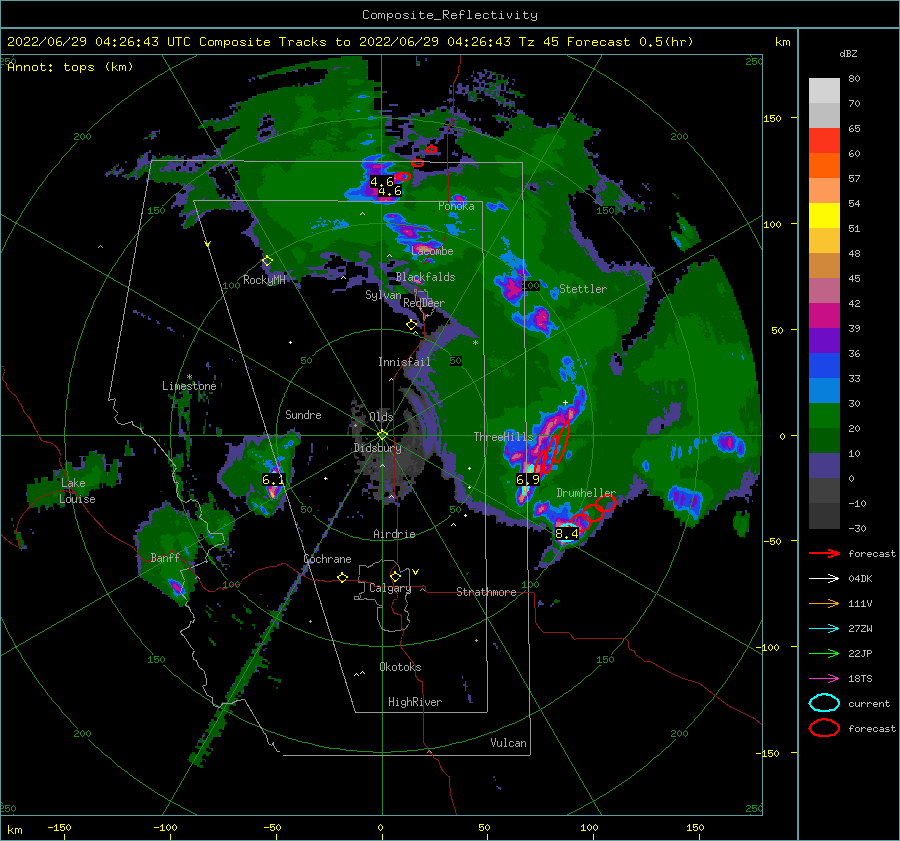This screenshot has height=841, width=900.
Task: Click the -30 value at legend bottom
Action: pos(858,529)
